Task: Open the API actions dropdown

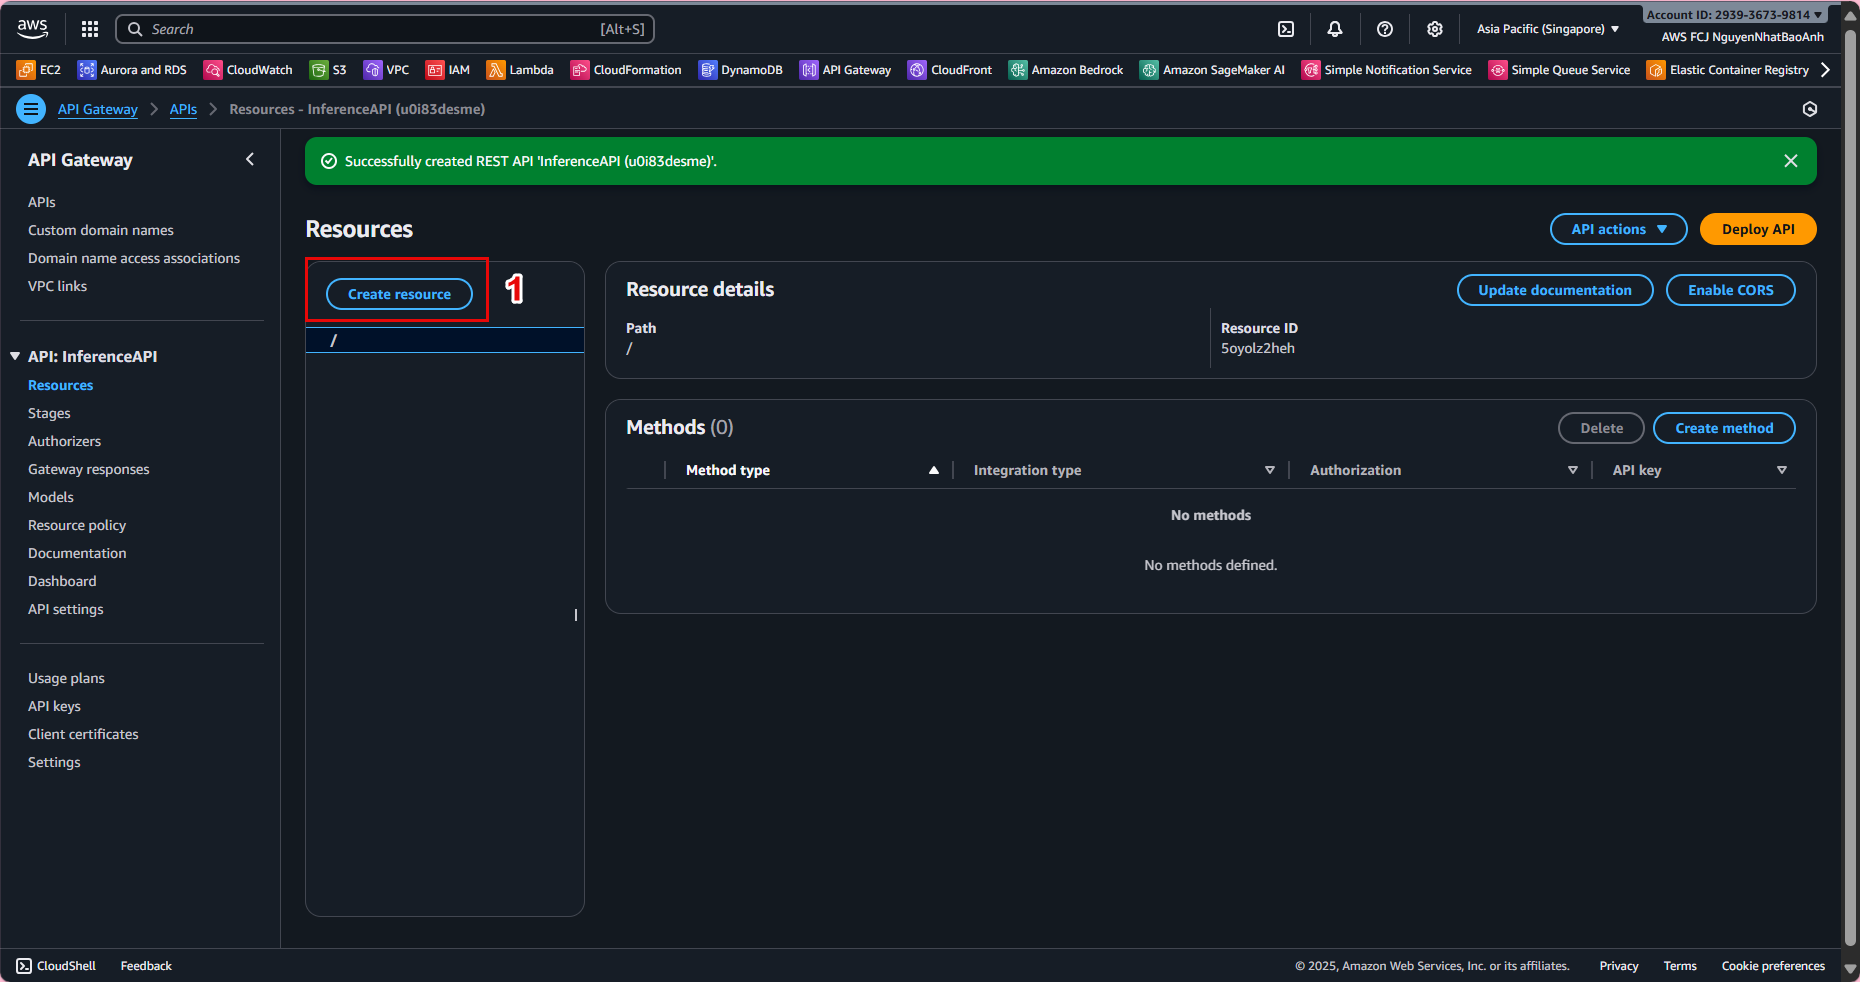Action: [x=1618, y=229]
